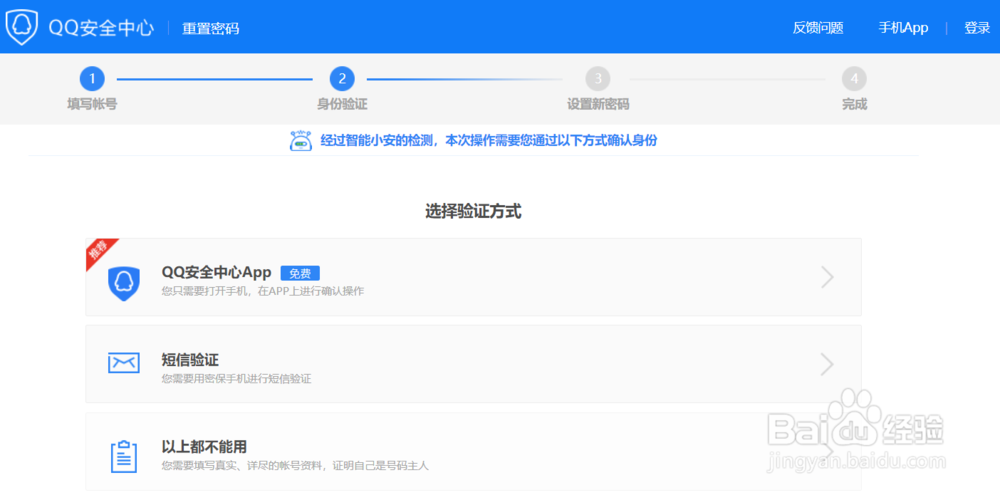The height and width of the screenshot is (495, 1000).
Task: Click the smart robot 小安 icon
Action: click(300, 141)
